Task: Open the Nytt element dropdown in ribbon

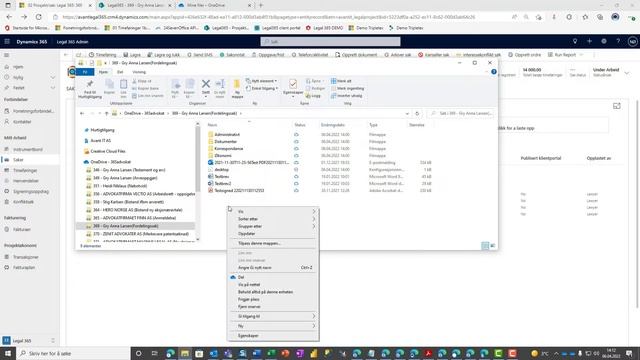Action: click(262, 81)
